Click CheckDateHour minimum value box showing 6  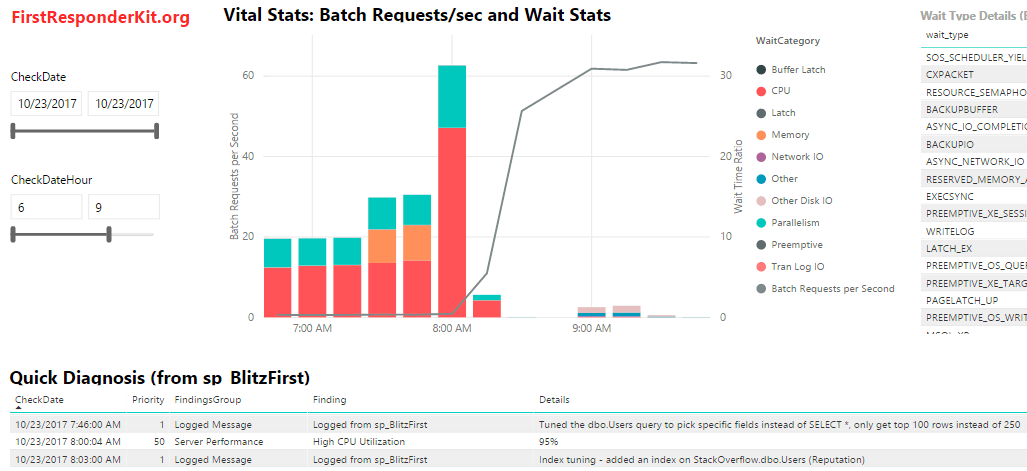(47, 207)
